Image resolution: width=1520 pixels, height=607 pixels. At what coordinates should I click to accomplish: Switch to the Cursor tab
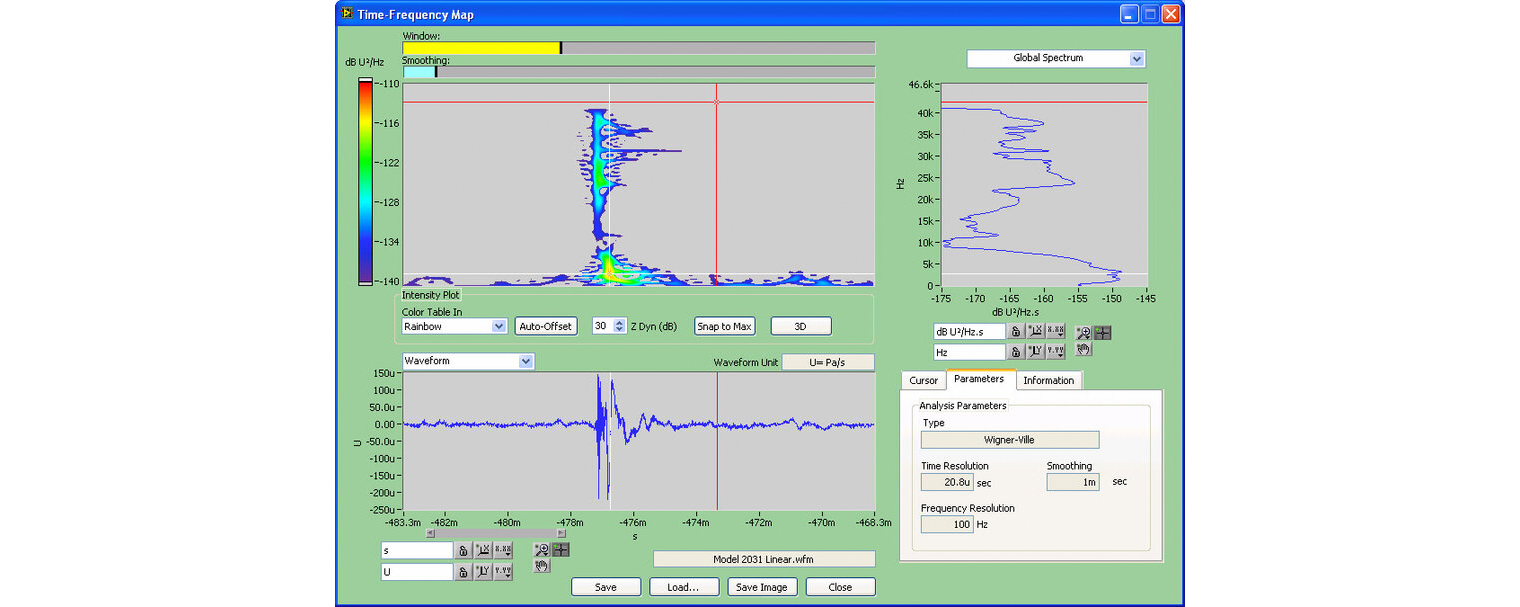pos(923,380)
